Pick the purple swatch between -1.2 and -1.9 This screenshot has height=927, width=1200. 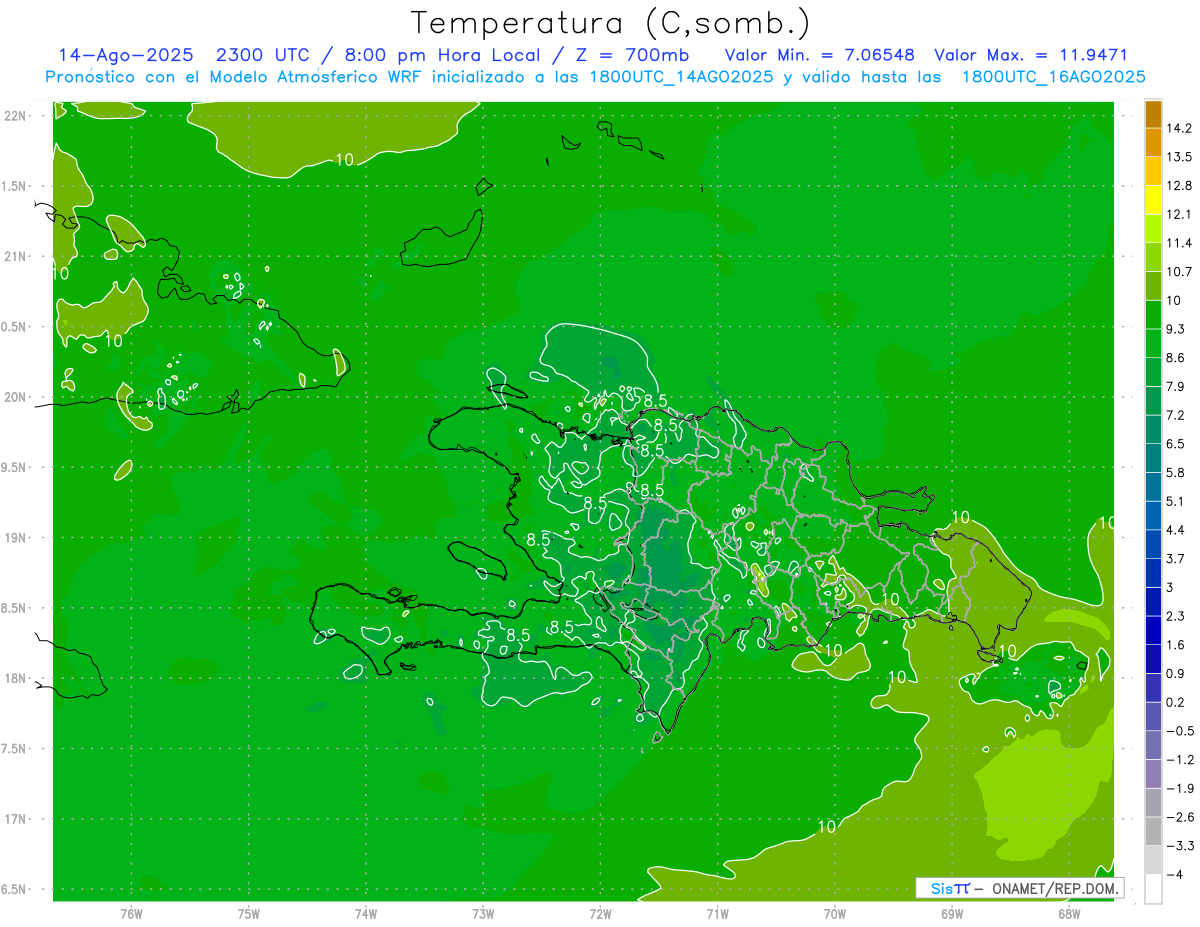pyautogui.click(x=1154, y=774)
